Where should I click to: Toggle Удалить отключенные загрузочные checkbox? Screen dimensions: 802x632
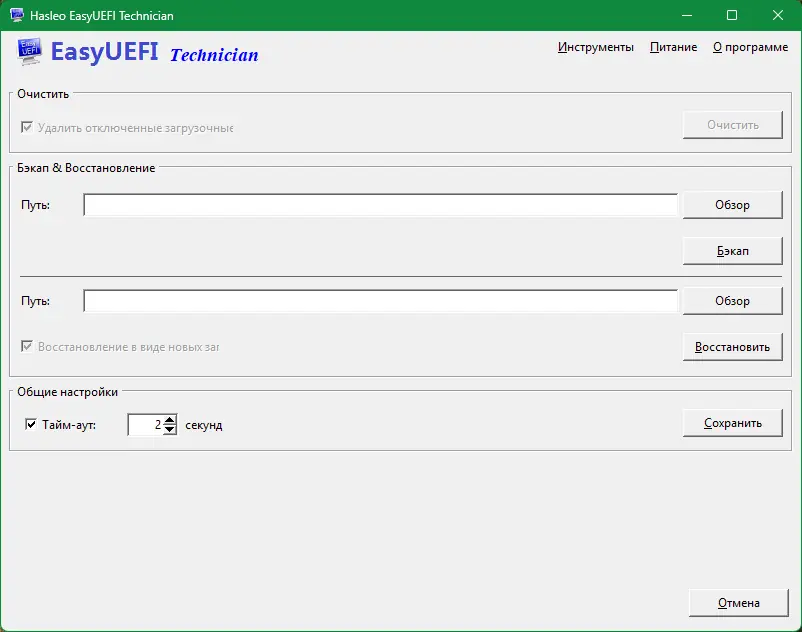(x=27, y=127)
